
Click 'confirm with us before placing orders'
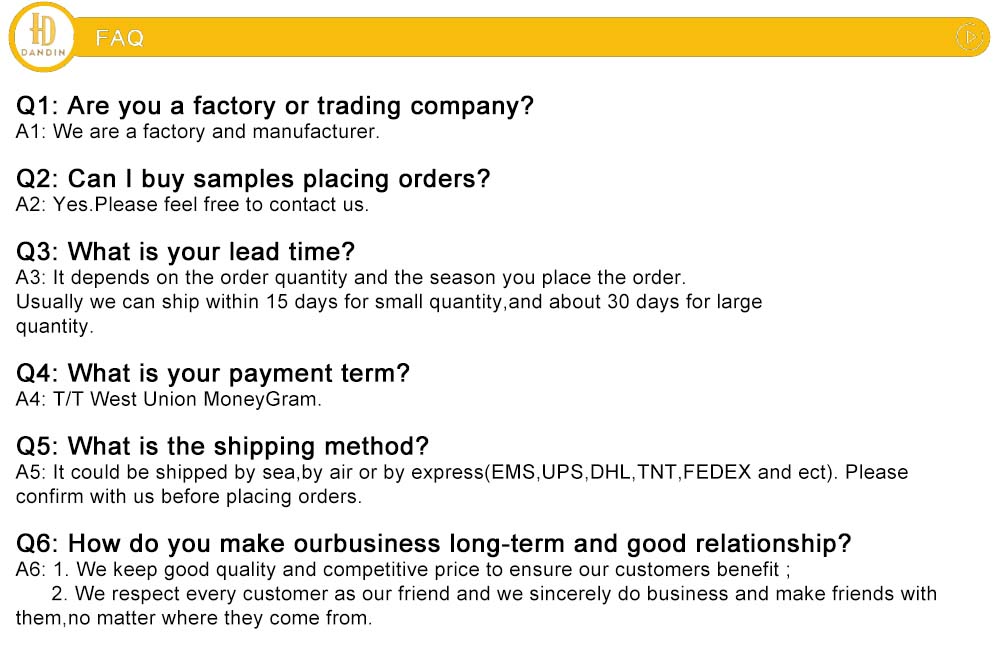click(189, 497)
